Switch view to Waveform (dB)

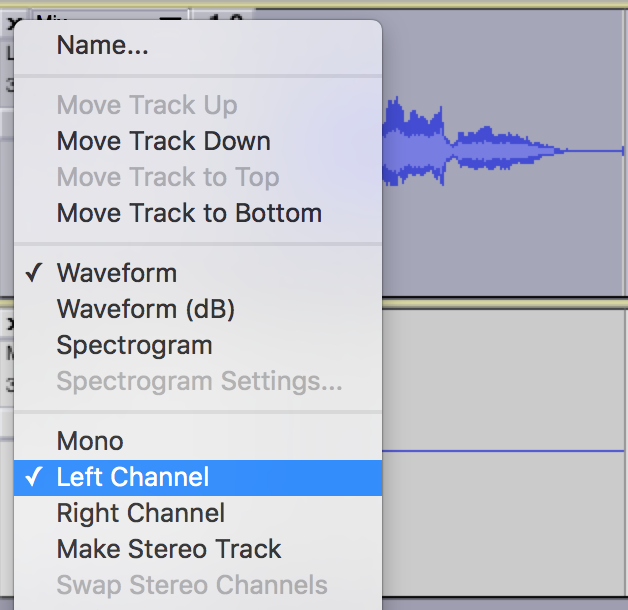coord(145,309)
